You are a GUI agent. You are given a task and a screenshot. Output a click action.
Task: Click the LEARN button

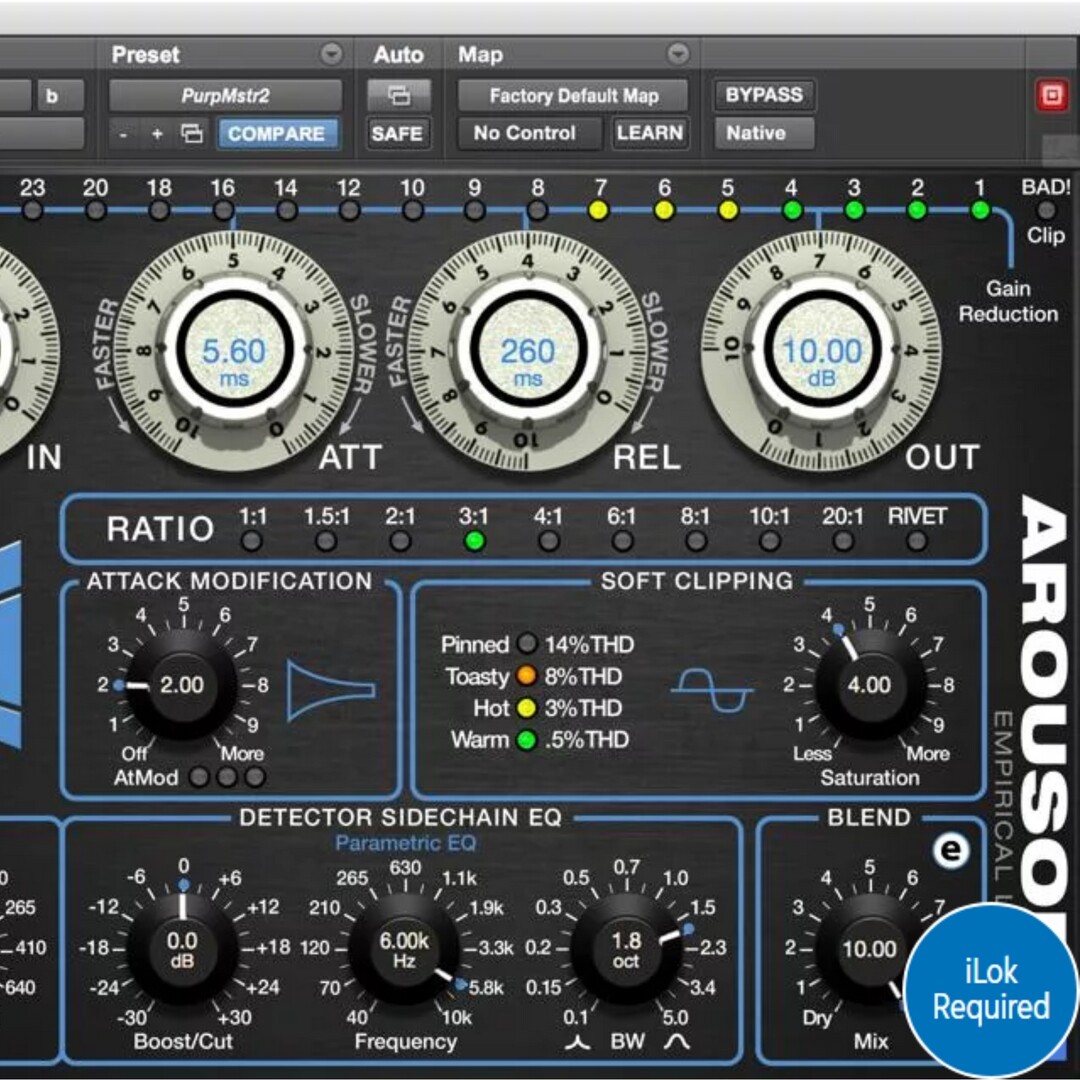tap(650, 133)
